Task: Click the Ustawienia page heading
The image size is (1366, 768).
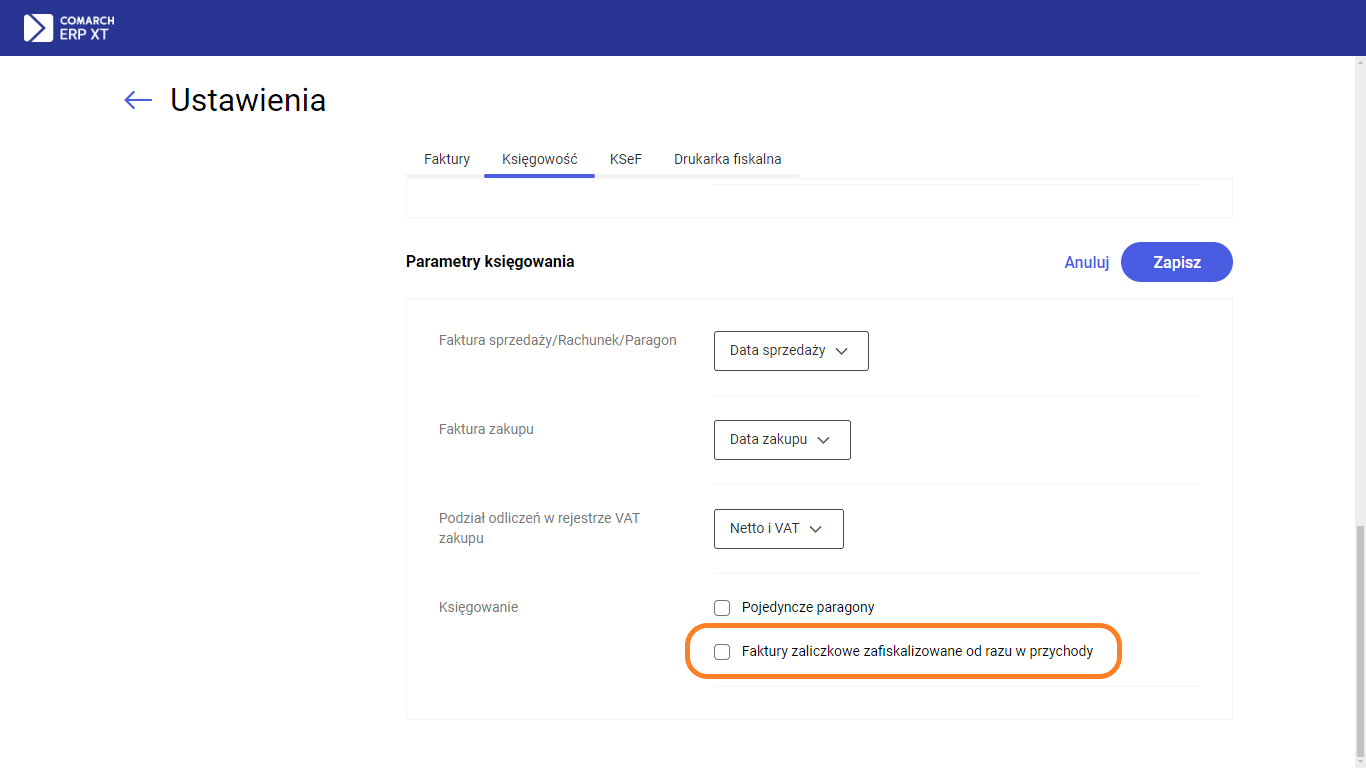Action: (248, 100)
